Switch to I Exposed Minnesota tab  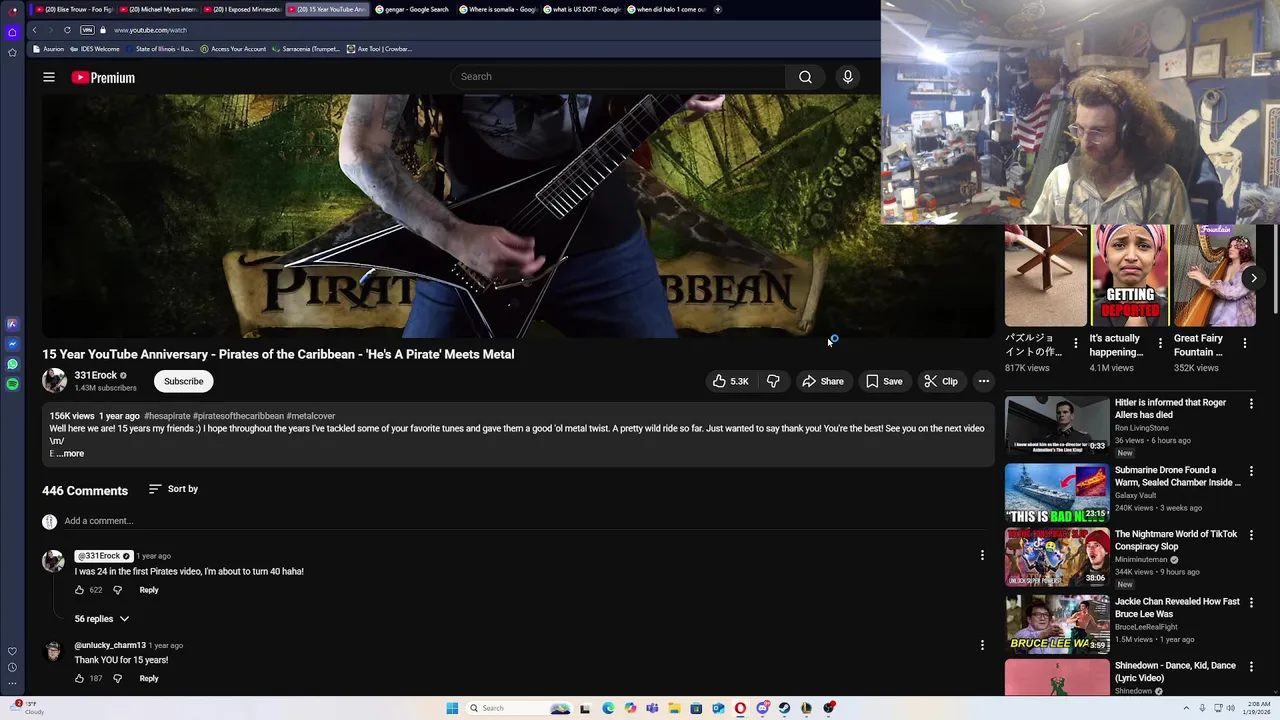pos(243,9)
